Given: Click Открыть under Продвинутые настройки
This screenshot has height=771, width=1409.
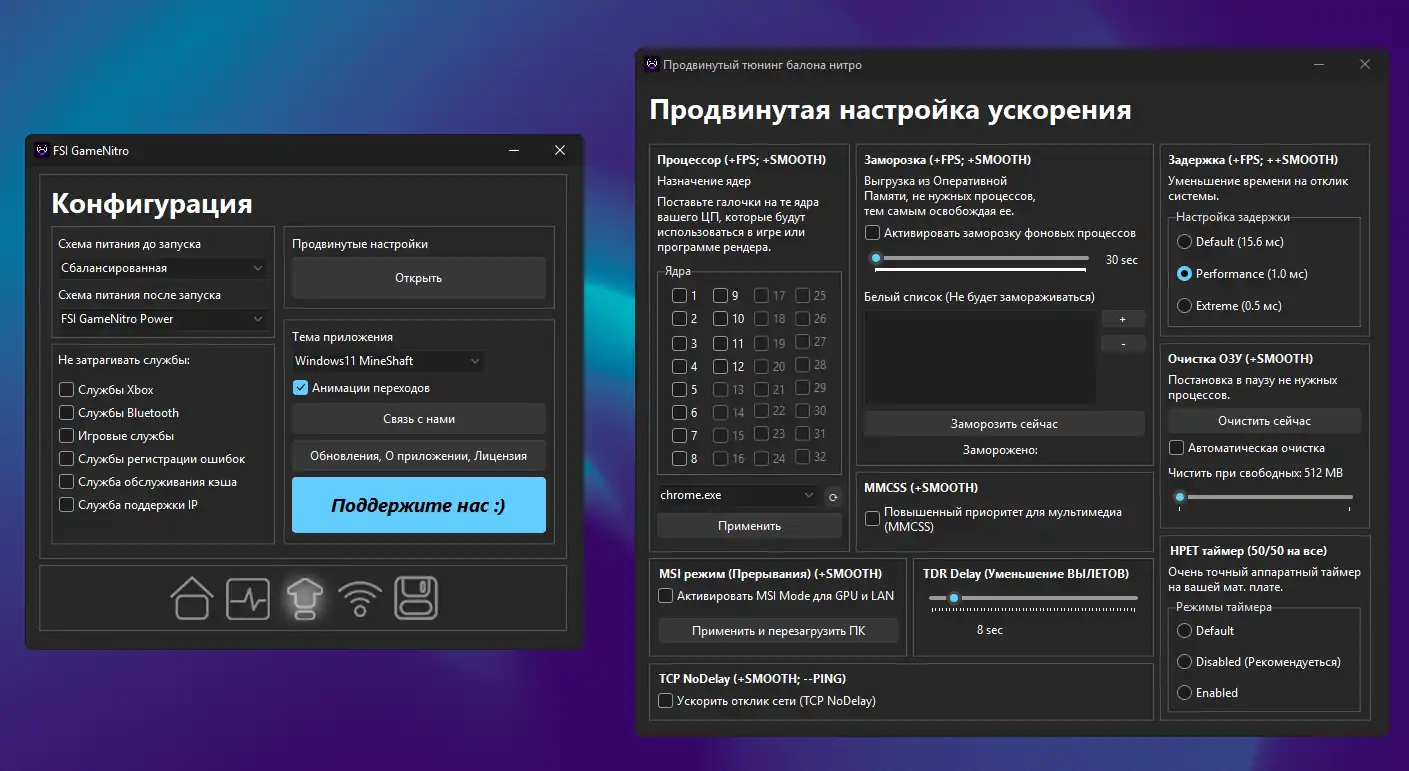Looking at the screenshot, I should (x=419, y=278).
